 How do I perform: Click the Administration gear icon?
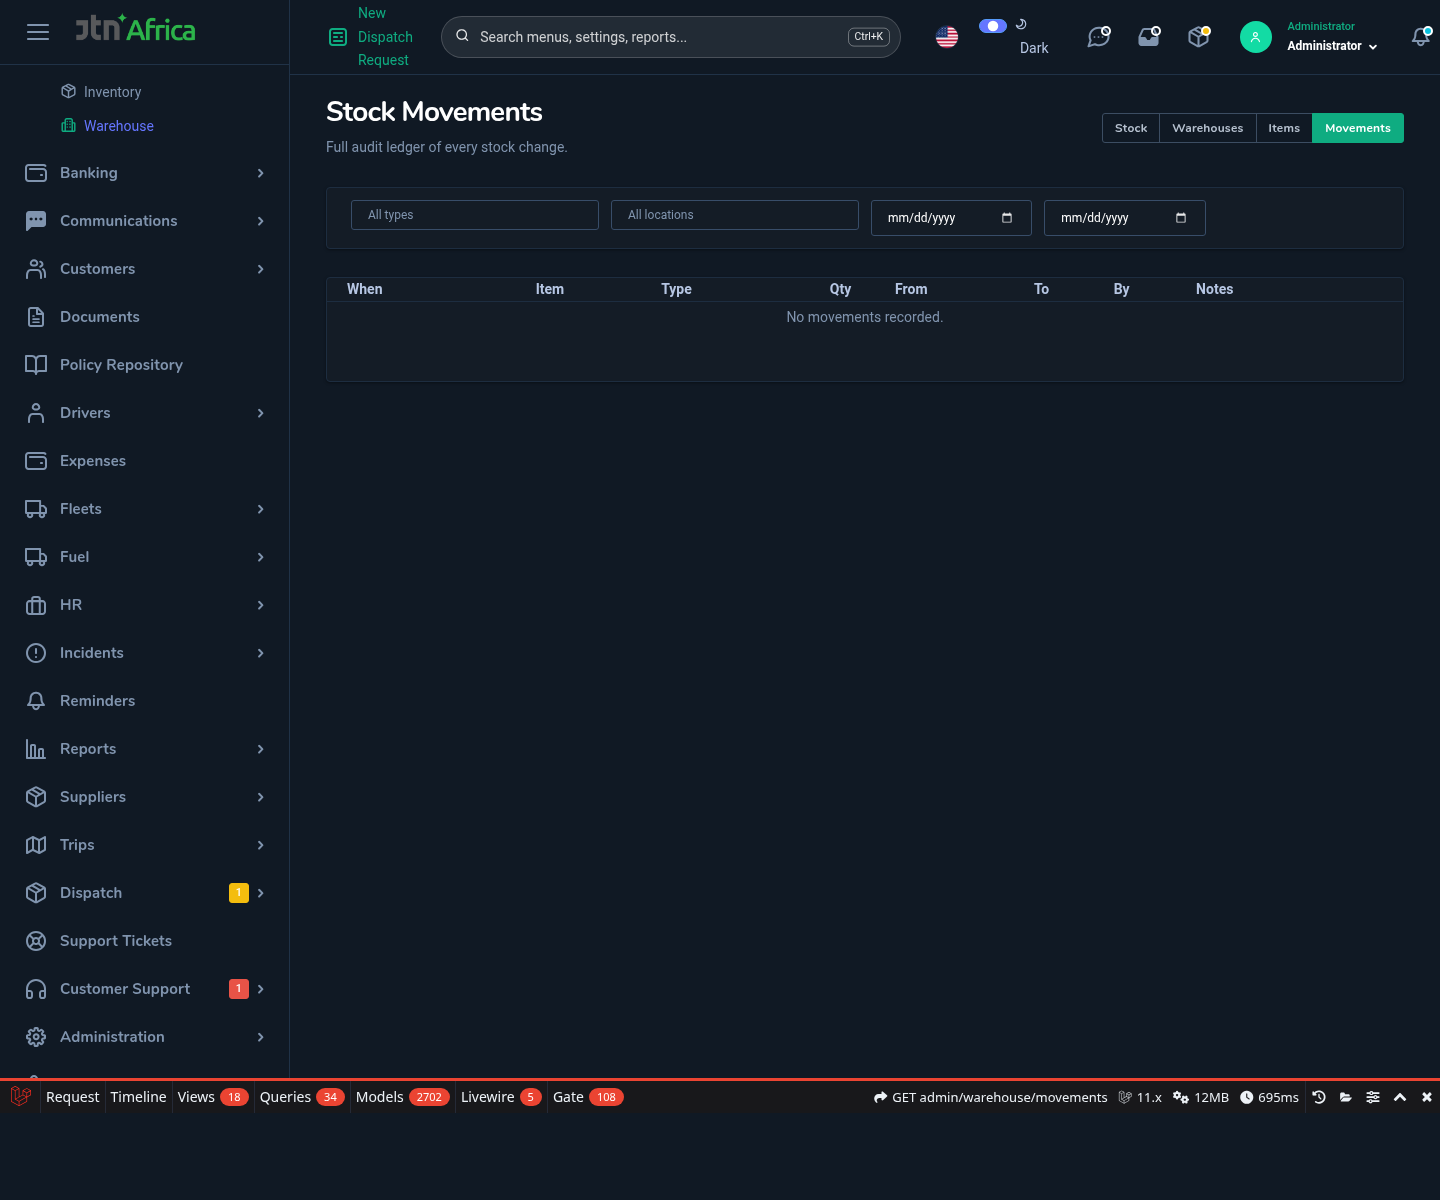[36, 1037]
